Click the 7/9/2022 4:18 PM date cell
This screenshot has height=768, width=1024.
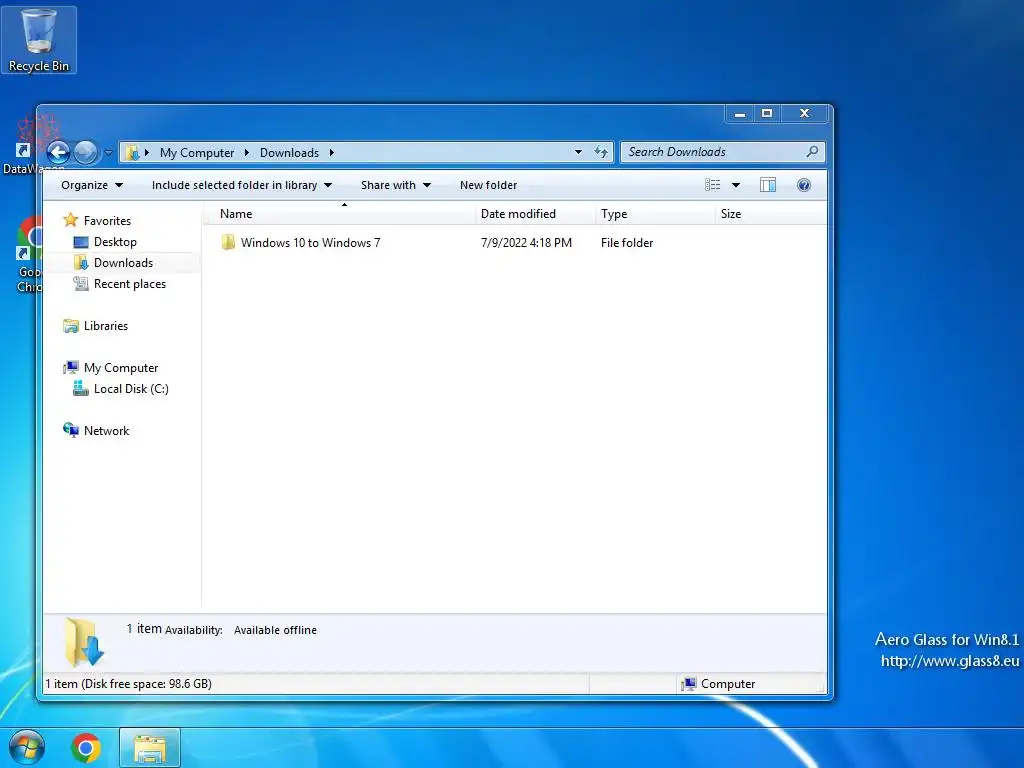[526, 243]
